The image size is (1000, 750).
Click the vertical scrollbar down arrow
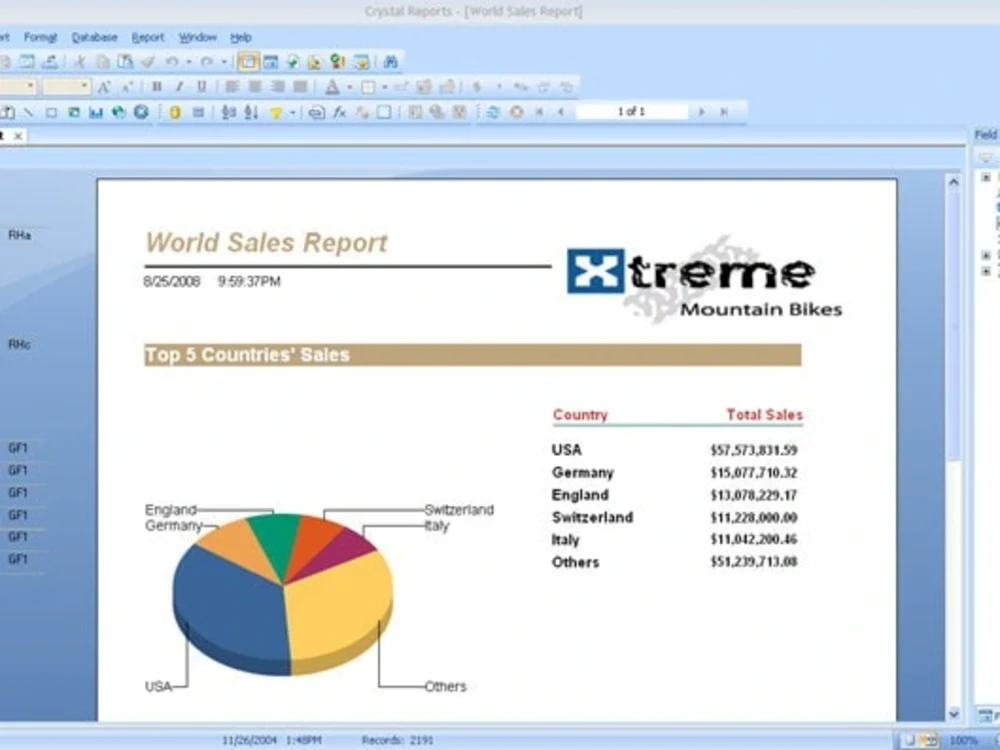pos(953,714)
